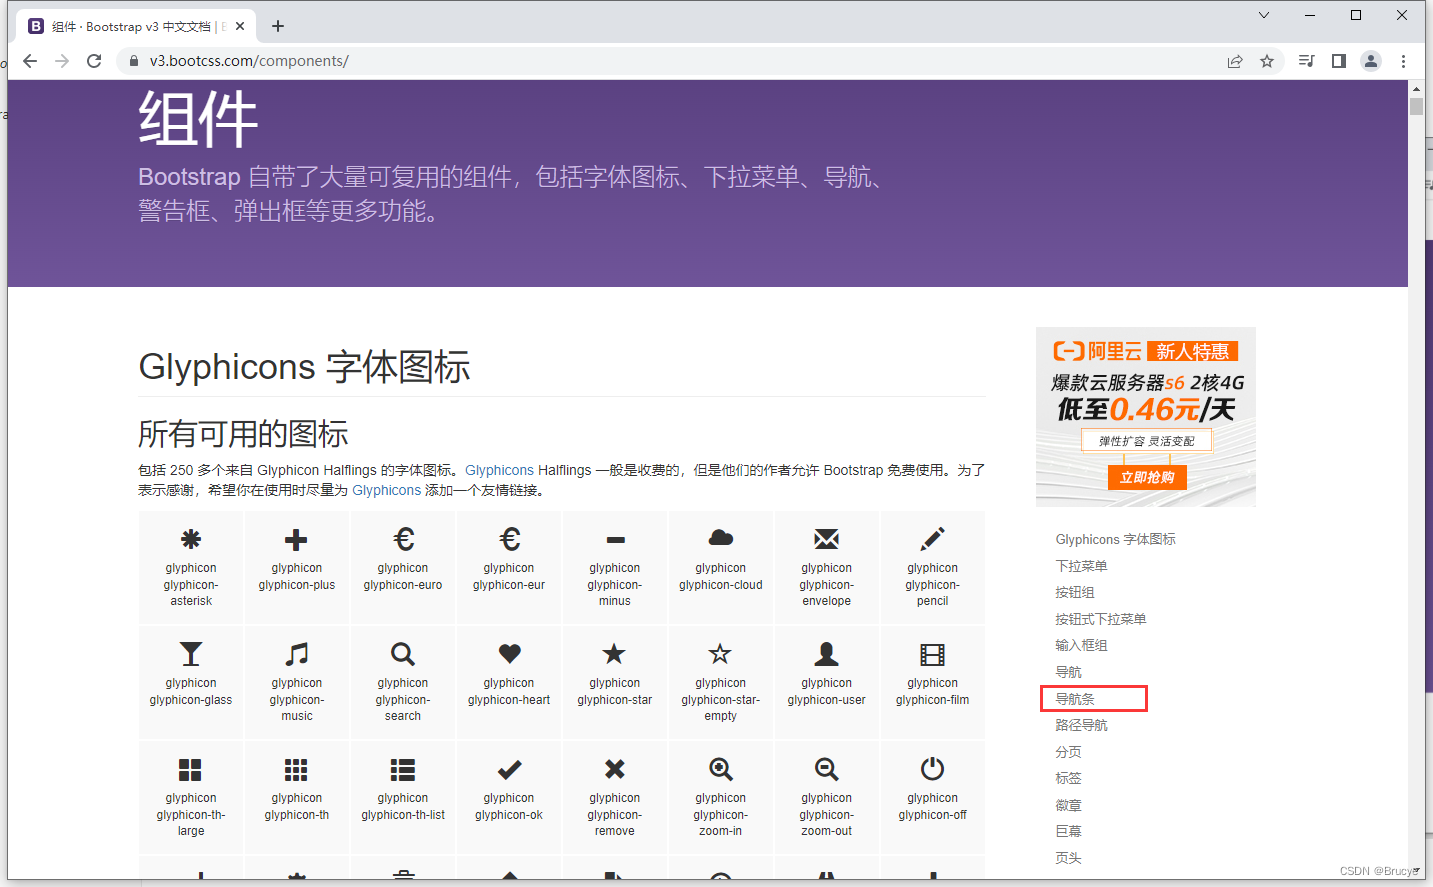This screenshot has width=1433, height=887.
Task: Select the glyphicon-minus icon
Action: click(615, 540)
